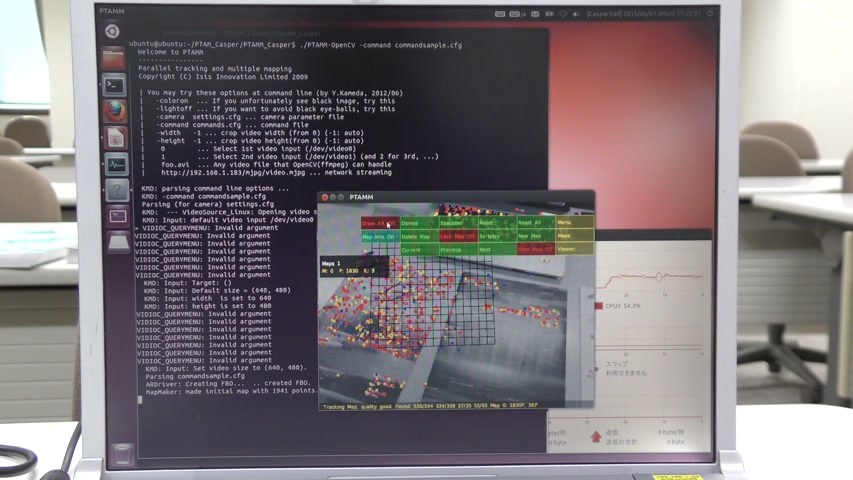Open LibreOffice Impress from the launcher

[115, 138]
